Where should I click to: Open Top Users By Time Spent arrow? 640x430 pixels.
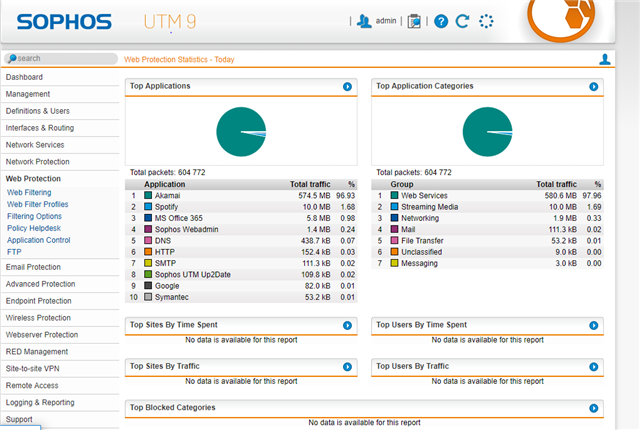tap(593, 325)
